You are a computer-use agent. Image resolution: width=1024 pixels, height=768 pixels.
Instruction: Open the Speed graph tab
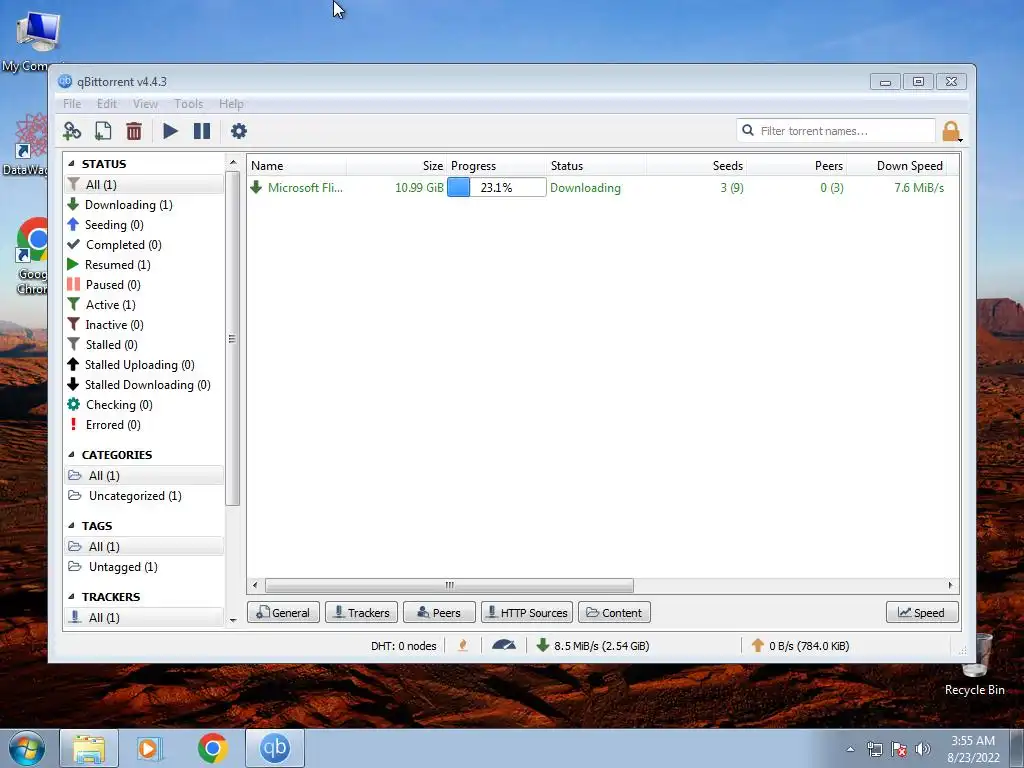coord(922,613)
